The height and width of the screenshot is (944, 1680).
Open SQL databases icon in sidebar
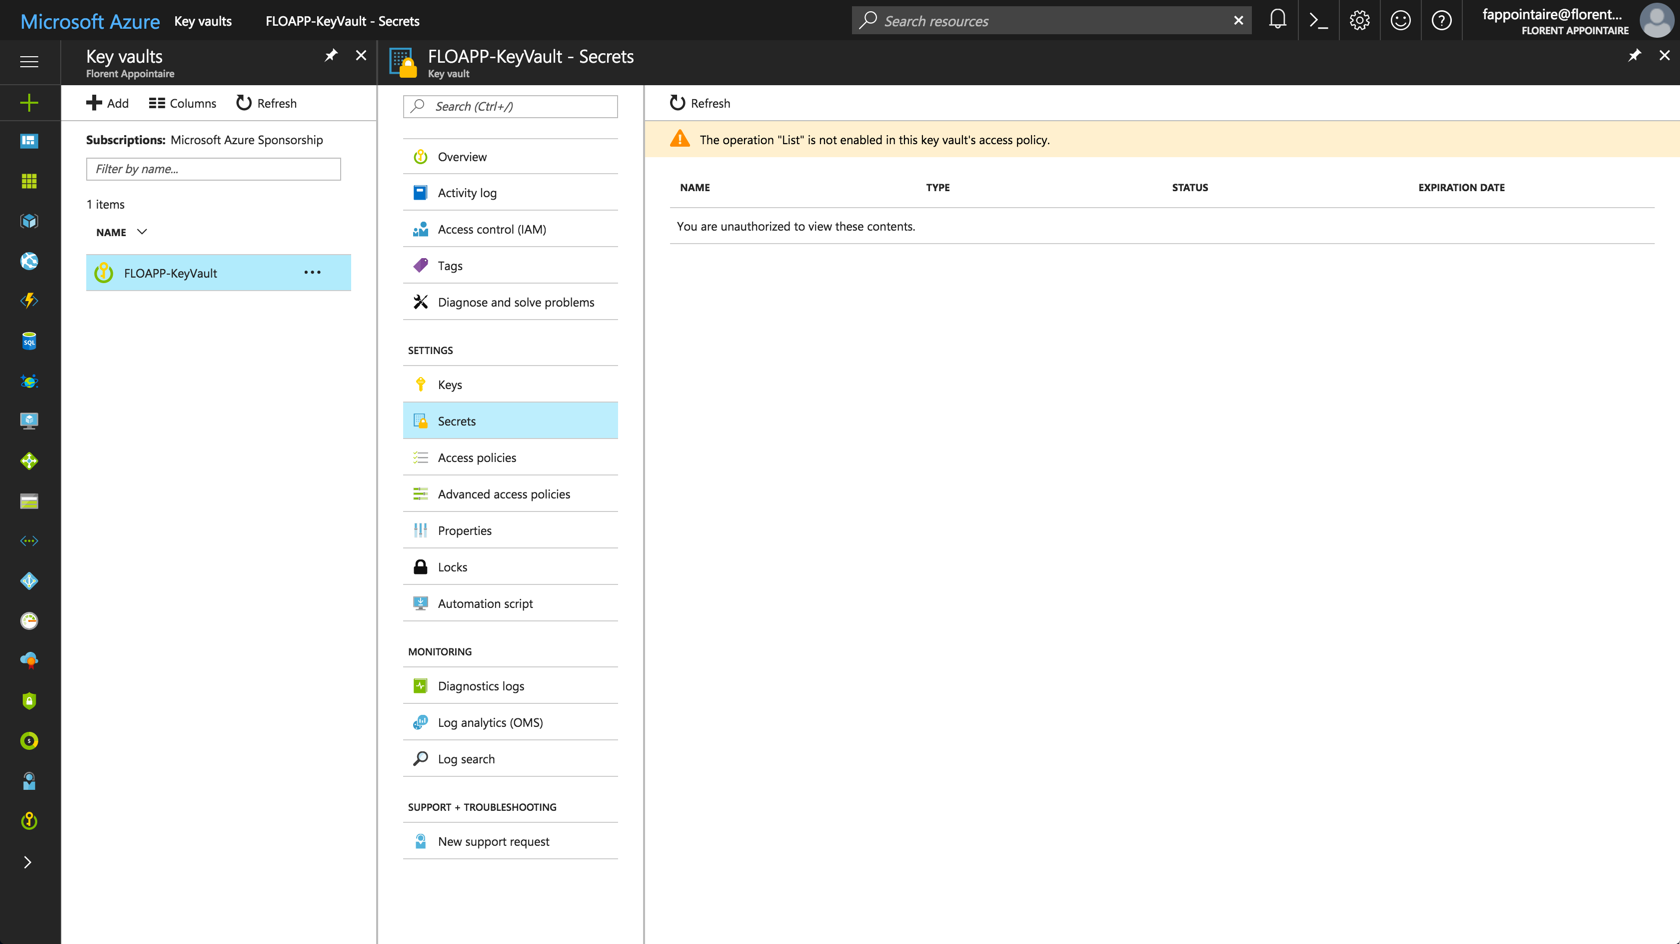tap(29, 341)
